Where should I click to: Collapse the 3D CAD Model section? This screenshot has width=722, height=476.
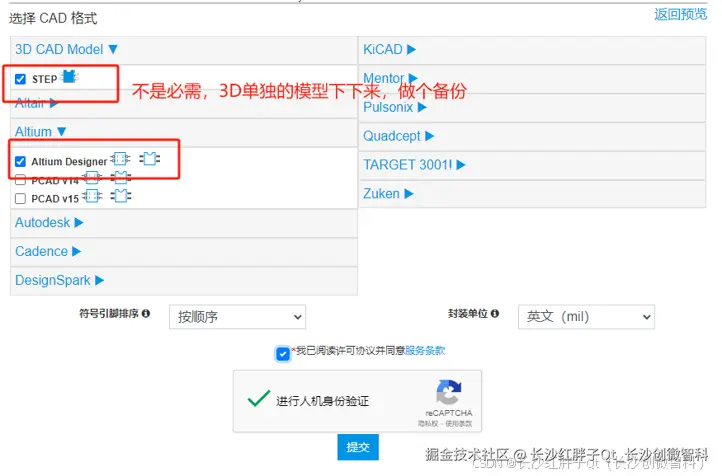pos(66,49)
